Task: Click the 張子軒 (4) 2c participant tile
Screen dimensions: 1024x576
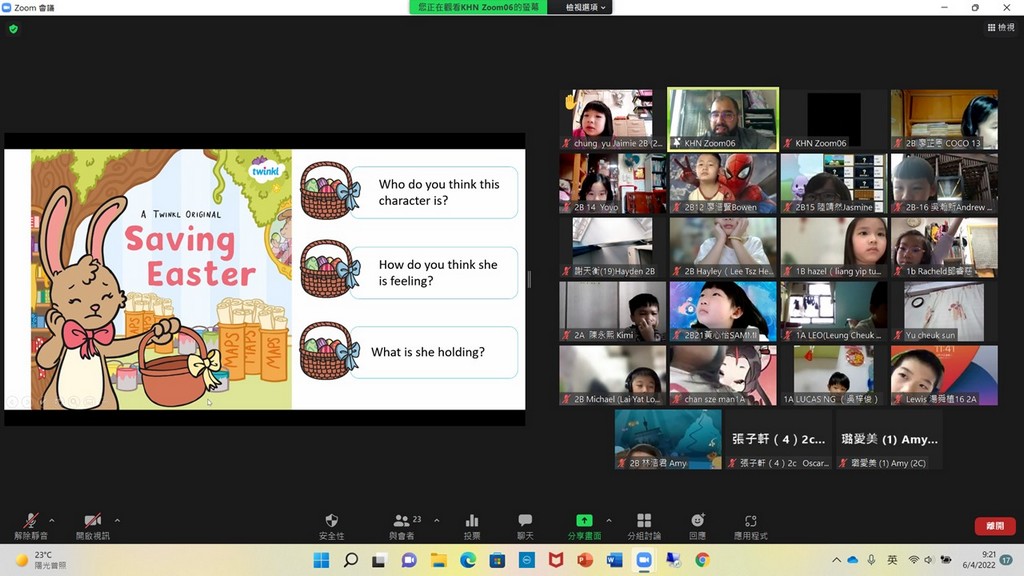Action: [x=778, y=440]
